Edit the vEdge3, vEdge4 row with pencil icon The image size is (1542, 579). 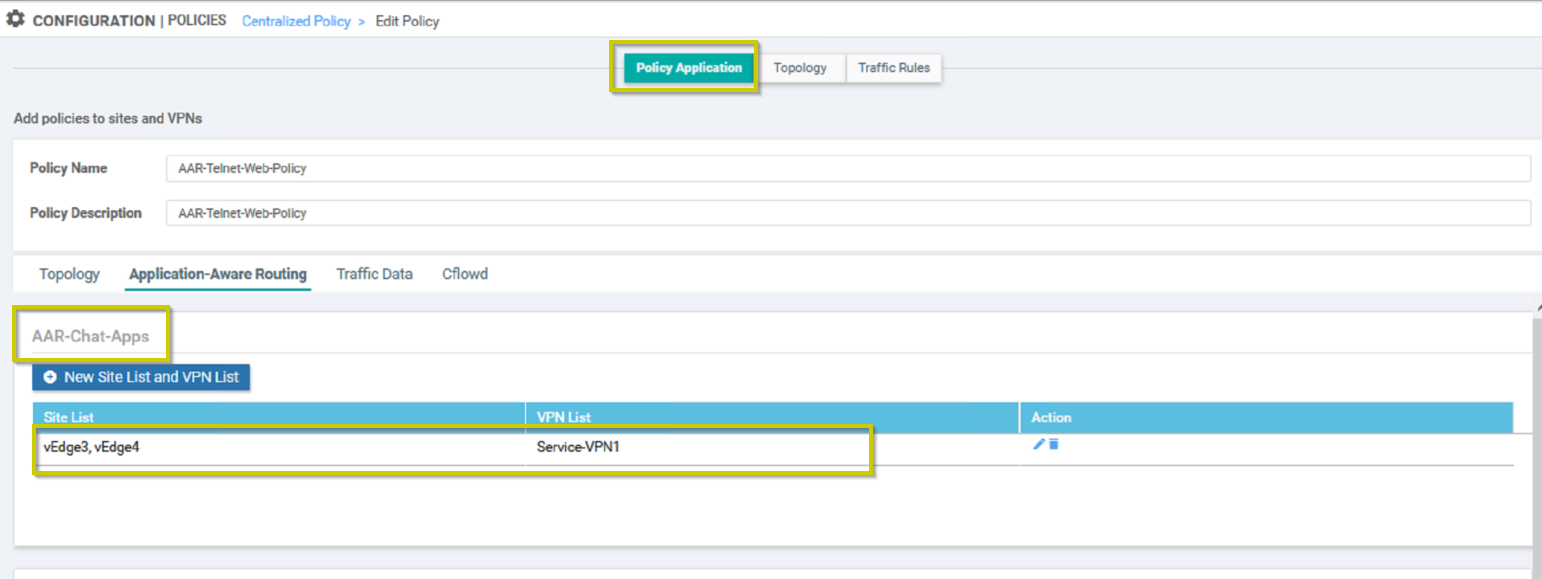click(1039, 444)
